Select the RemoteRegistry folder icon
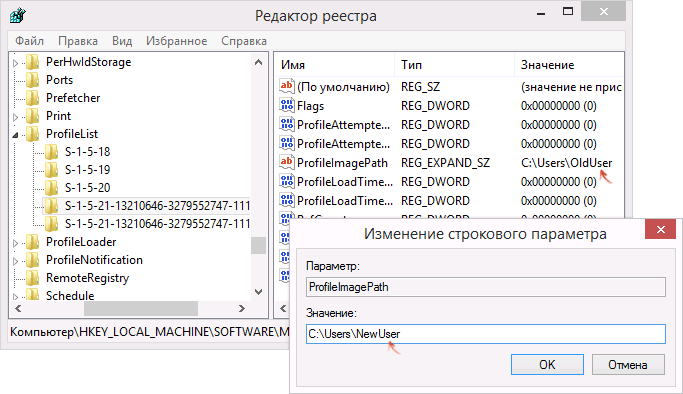The width and height of the screenshot is (683, 394). tap(33, 278)
